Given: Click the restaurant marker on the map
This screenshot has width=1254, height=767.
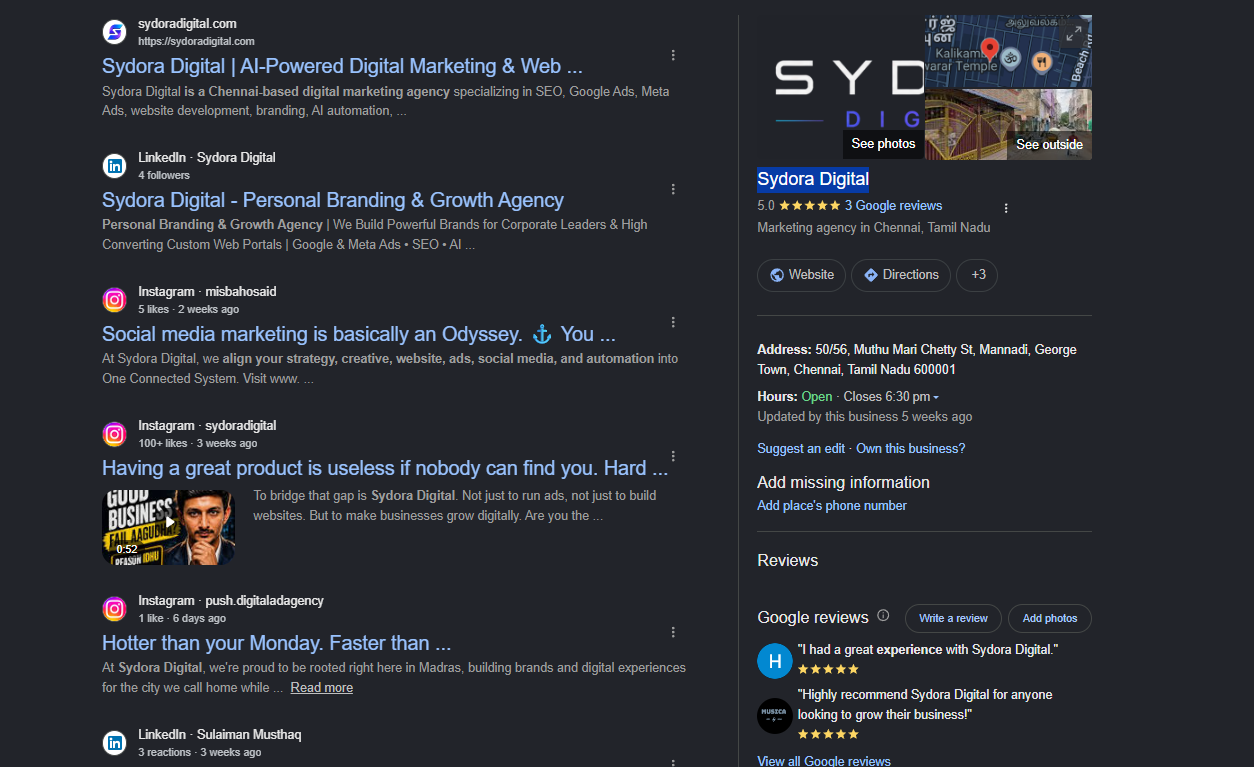Looking at the screenshot, I should (1041, 61).
